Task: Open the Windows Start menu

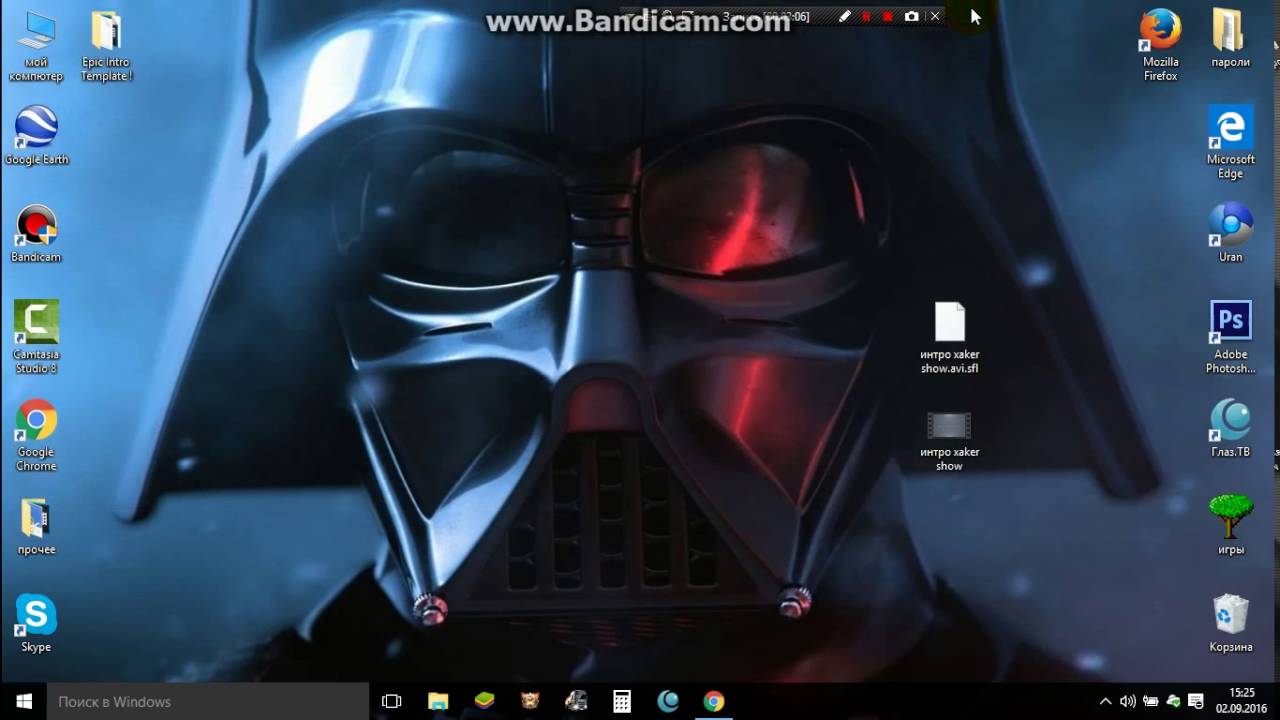Action: coord(24,701)
